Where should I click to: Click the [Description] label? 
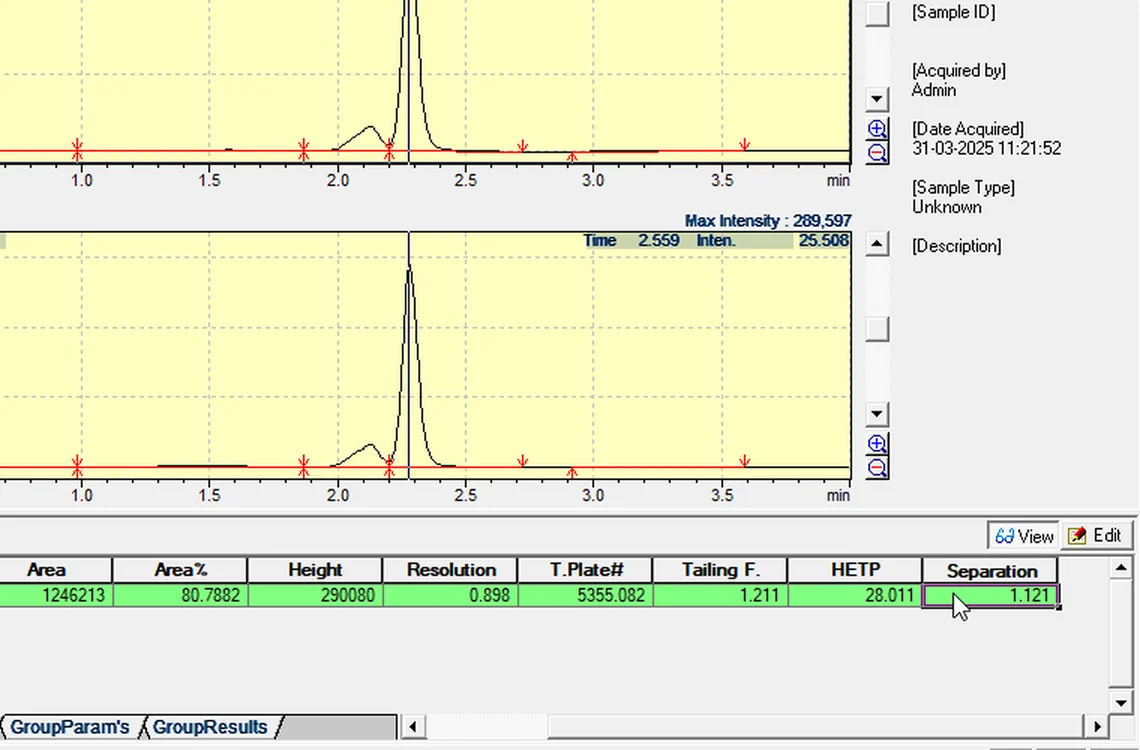point(956,246)
